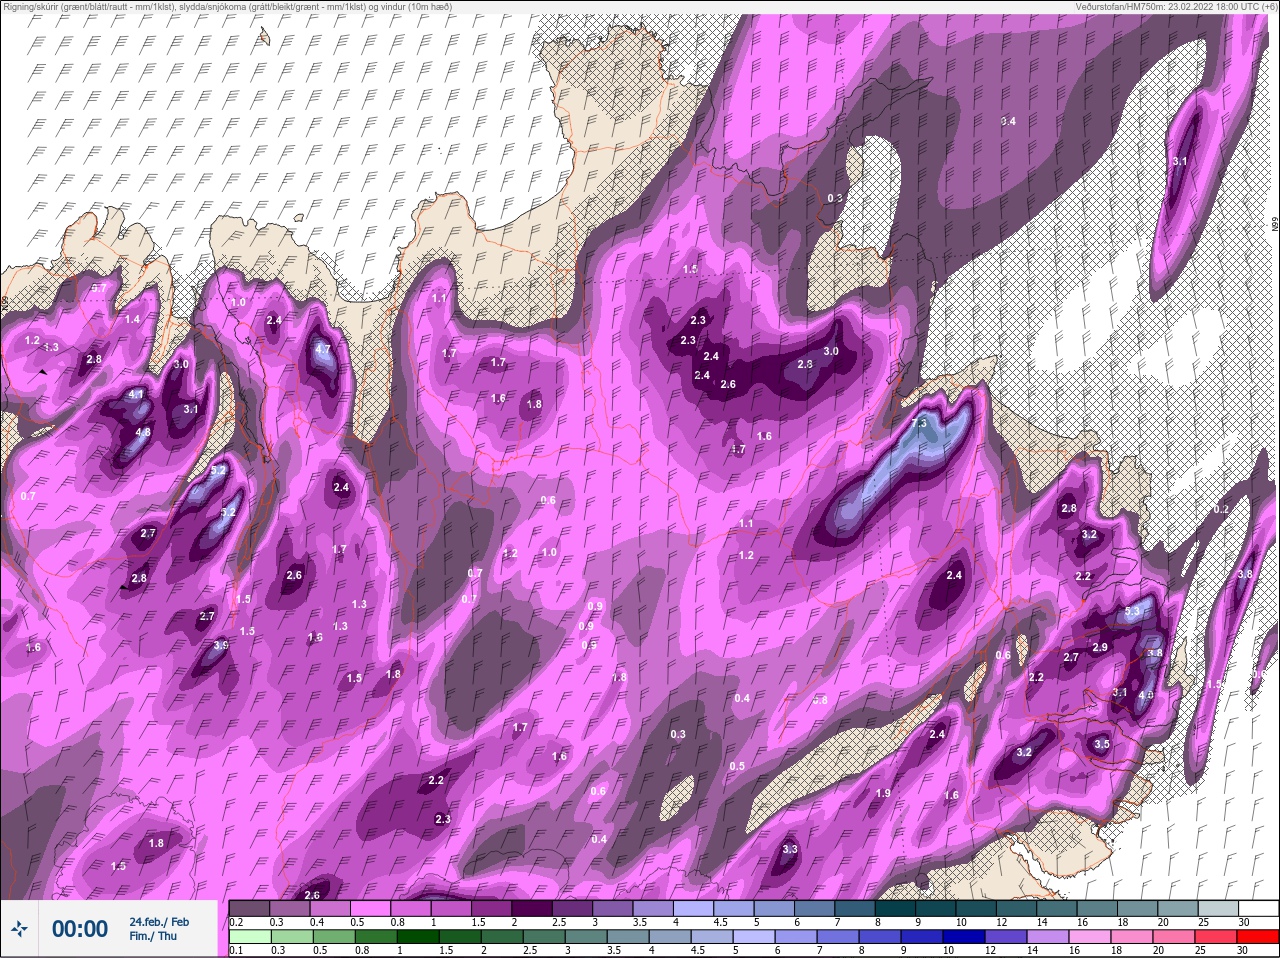Click the 'Fim./ Thu' weekday label
Viewport: 1280px width, 958px height.
[153, 936]
